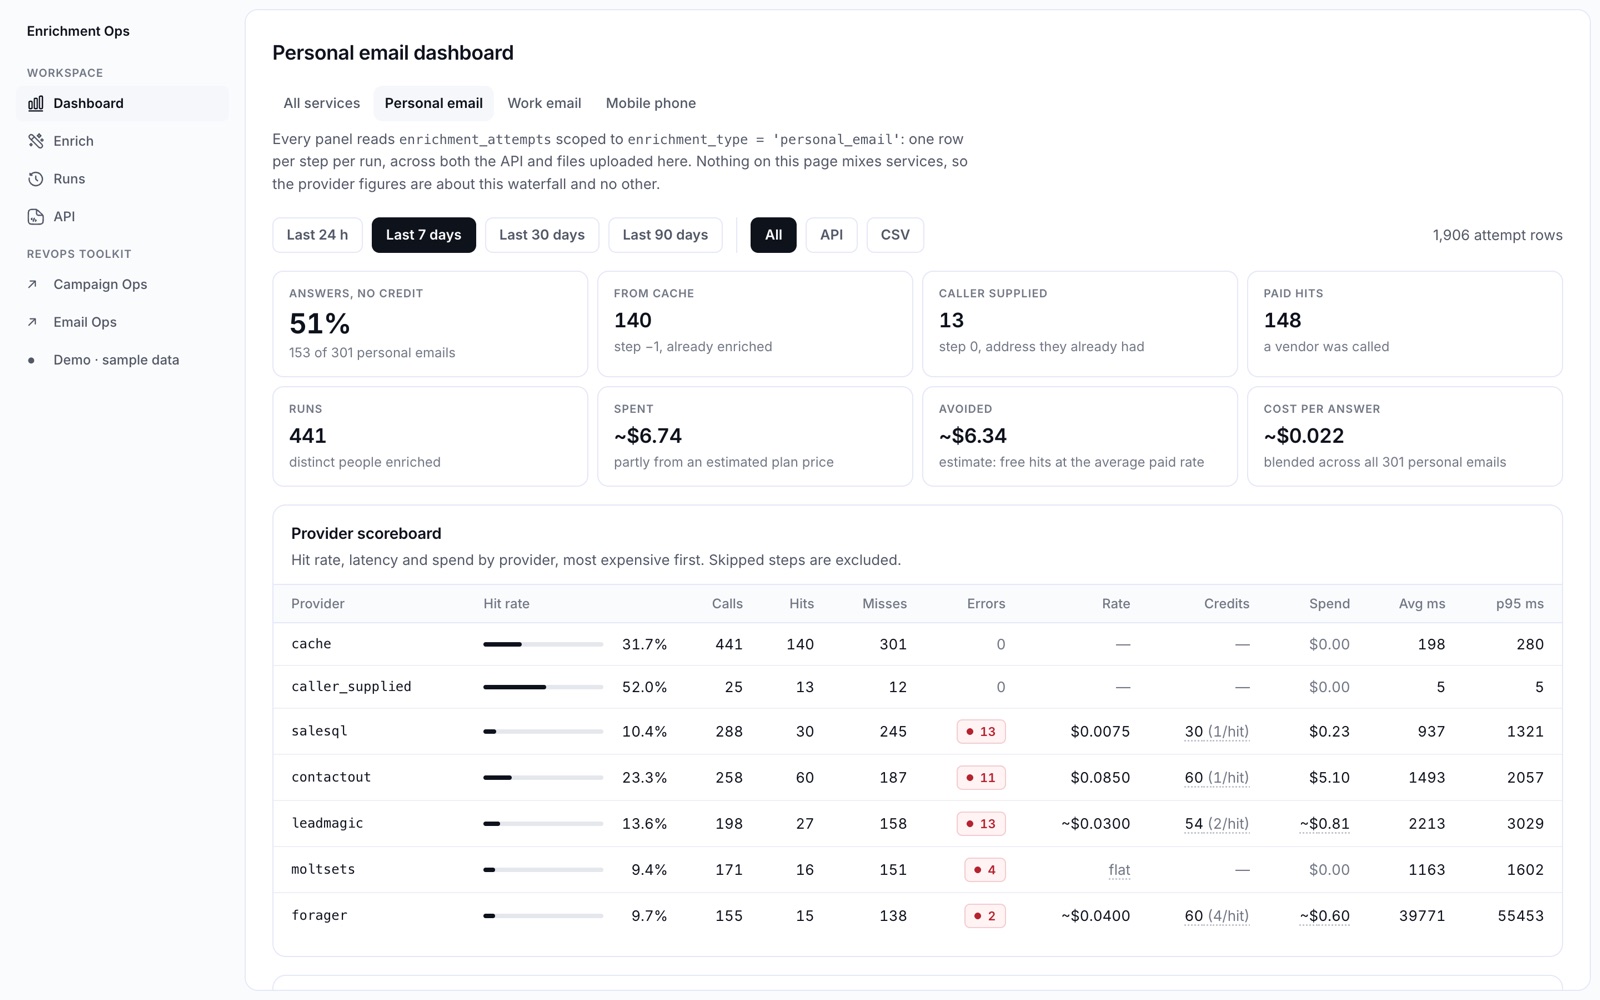Click salesql credits '30 (1/hit)'
This screenshot has width=1600, height=1000.
pos(1216,732)
